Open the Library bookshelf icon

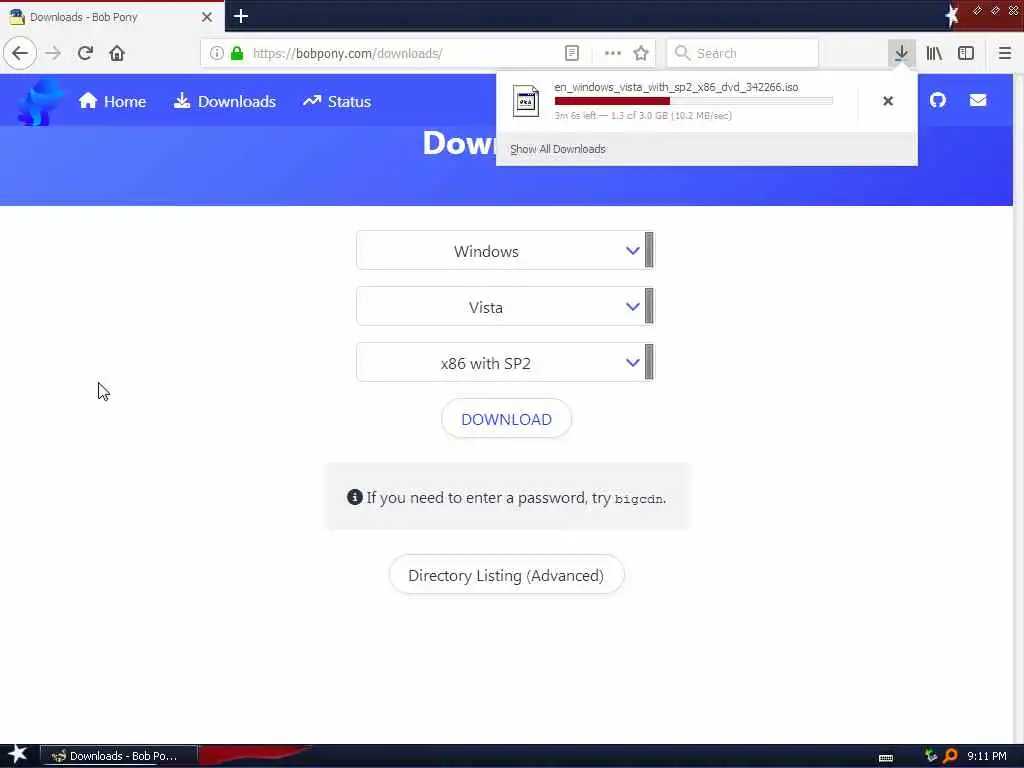tap(934, 53)
